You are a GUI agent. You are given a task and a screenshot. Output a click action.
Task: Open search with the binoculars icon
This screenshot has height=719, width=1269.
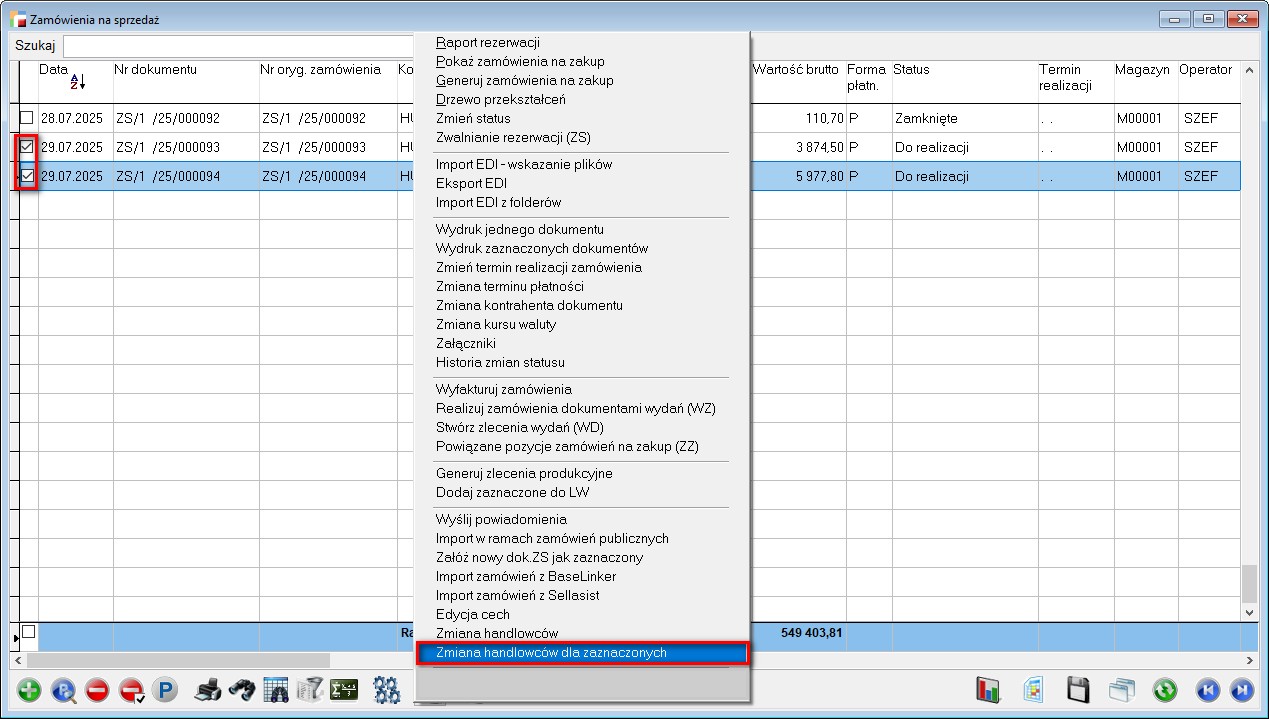coord(241,690)
